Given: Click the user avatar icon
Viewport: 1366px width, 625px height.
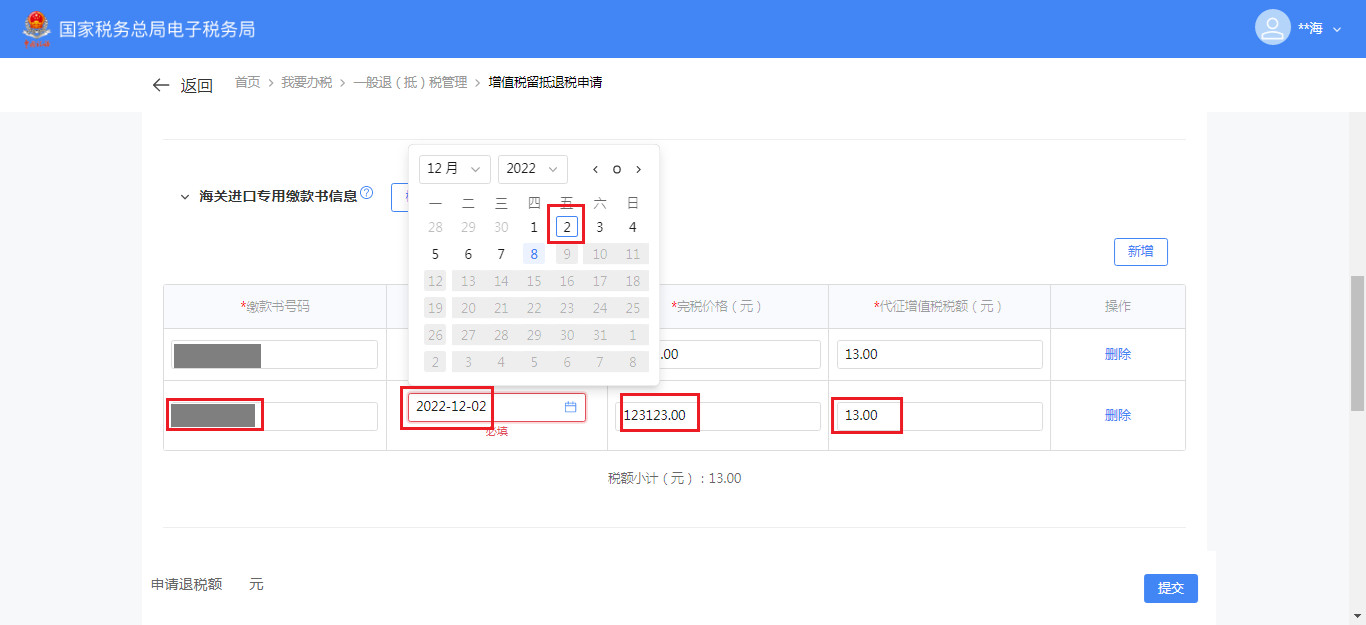Looking at the screenshot, I should pos(1272,28).
